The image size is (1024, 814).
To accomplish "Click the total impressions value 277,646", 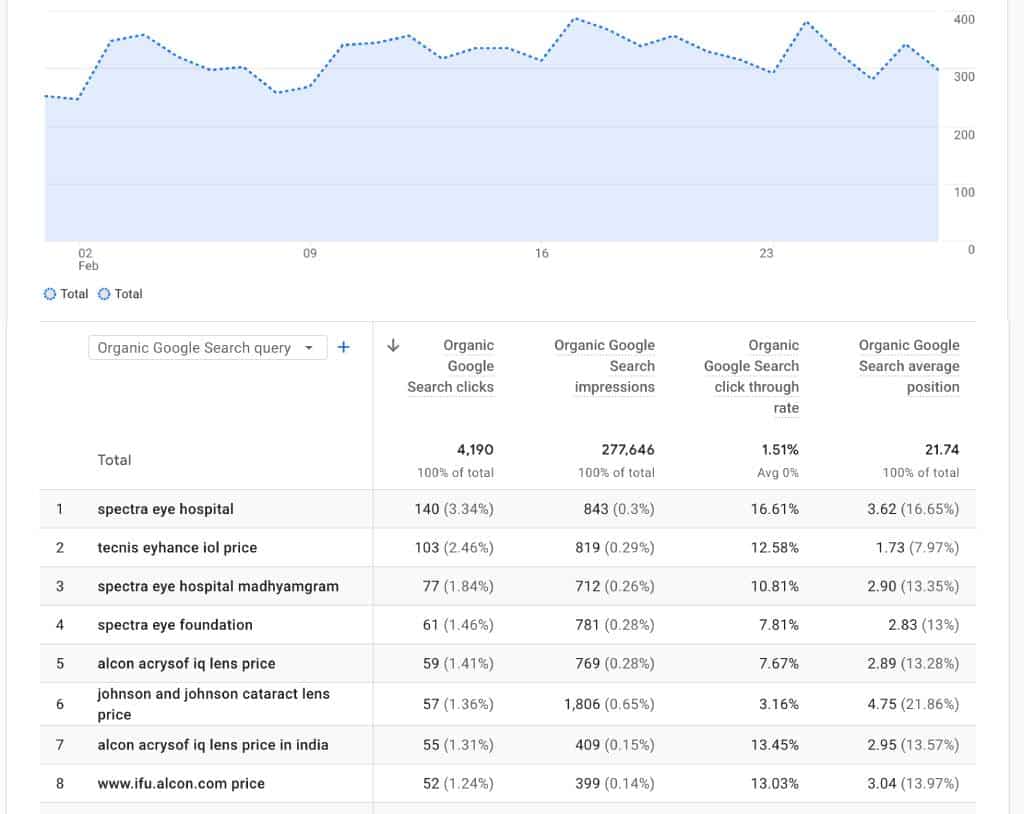I will coord(628,449).
